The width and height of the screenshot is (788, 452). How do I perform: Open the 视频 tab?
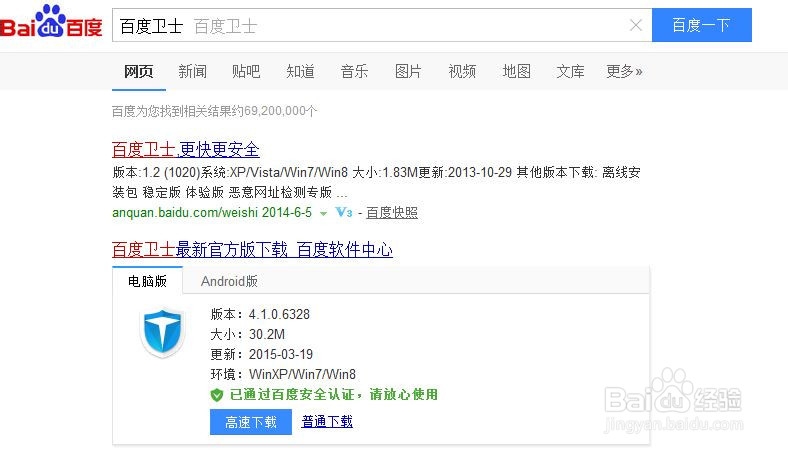(x=462, y=71)
